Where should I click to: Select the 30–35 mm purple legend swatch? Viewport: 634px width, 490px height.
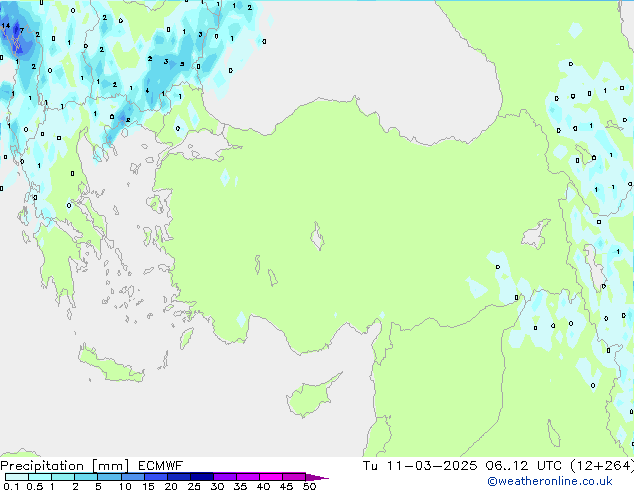tap(224, 477)
